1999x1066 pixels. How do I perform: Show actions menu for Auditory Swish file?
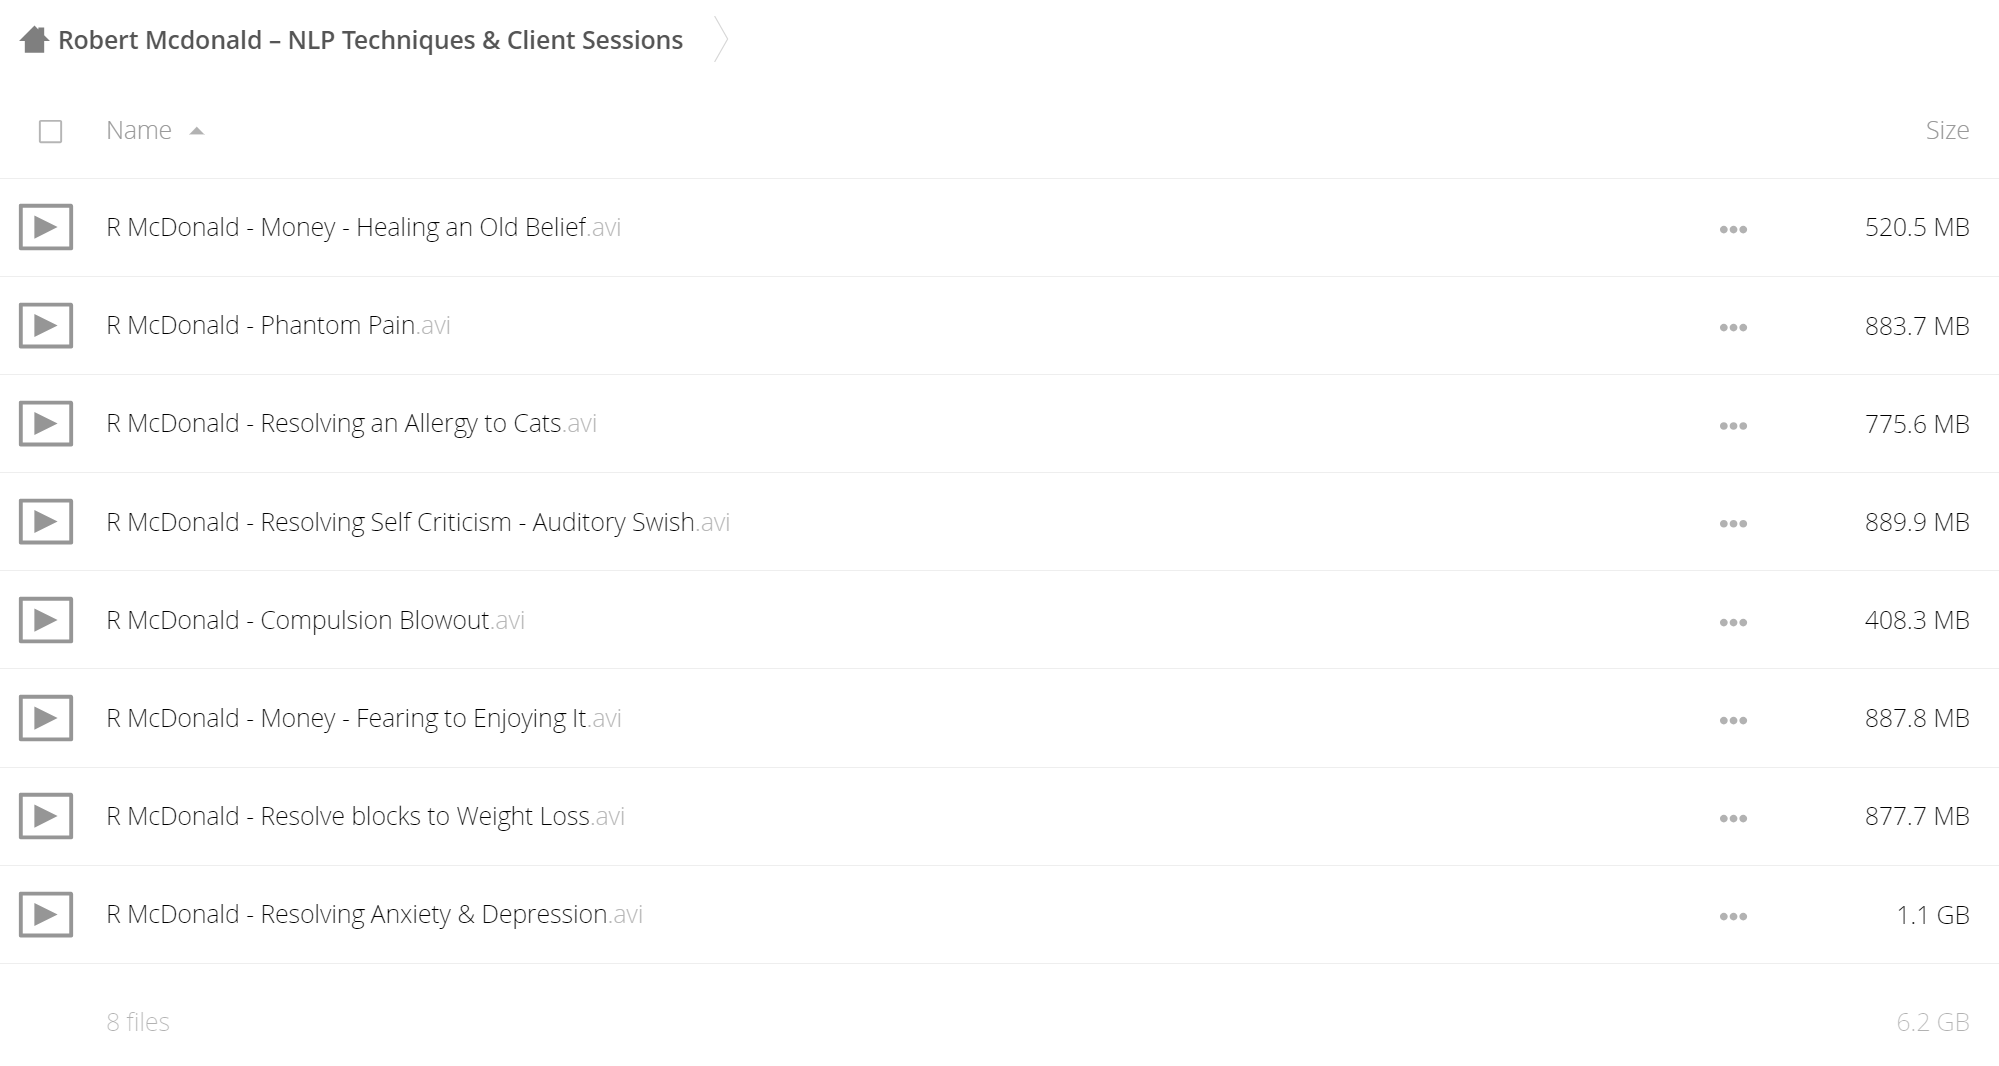click(x=1733, y=523)
